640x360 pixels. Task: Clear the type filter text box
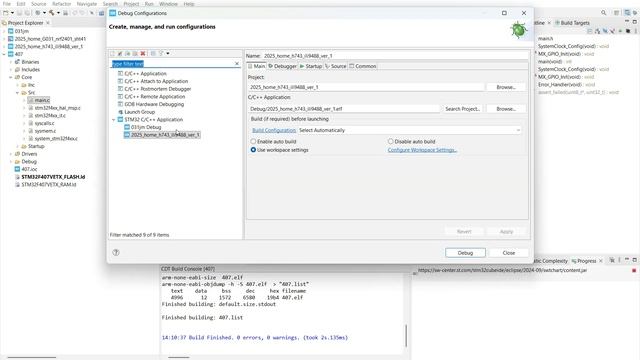237,64
